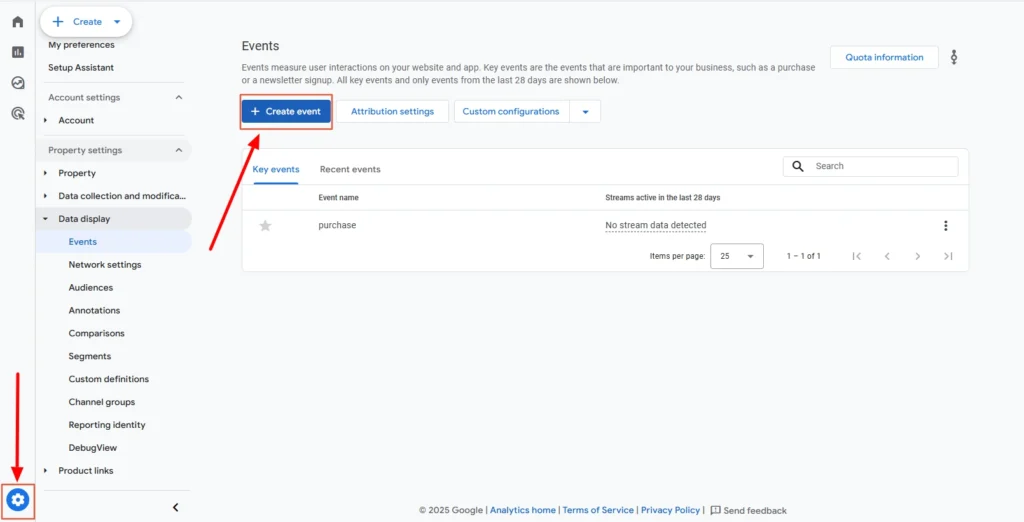
Task: Click the Create event button
Action: (x=286, y=112)
